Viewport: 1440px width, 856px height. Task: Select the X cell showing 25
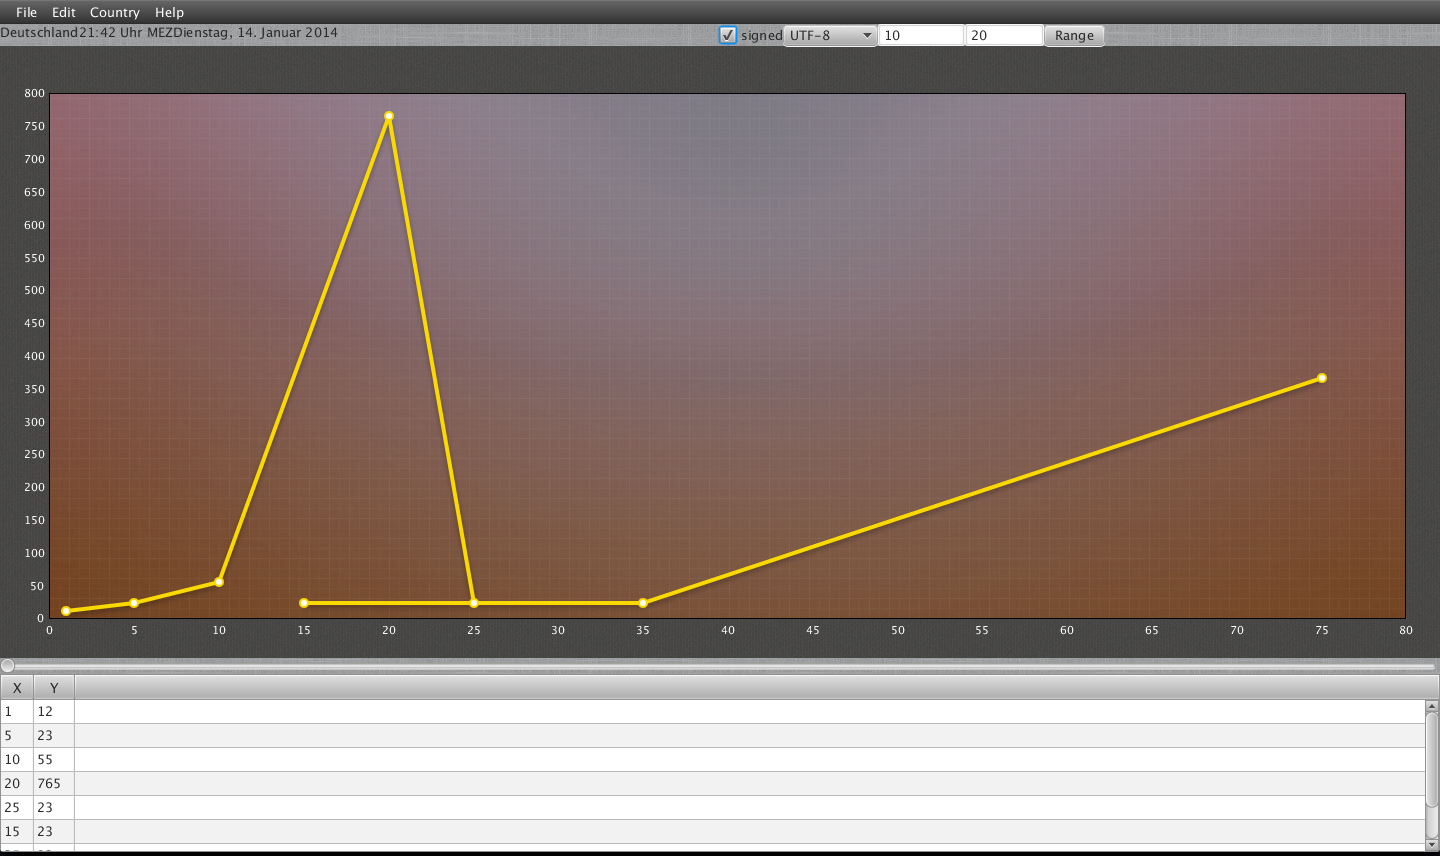point(17,807)
